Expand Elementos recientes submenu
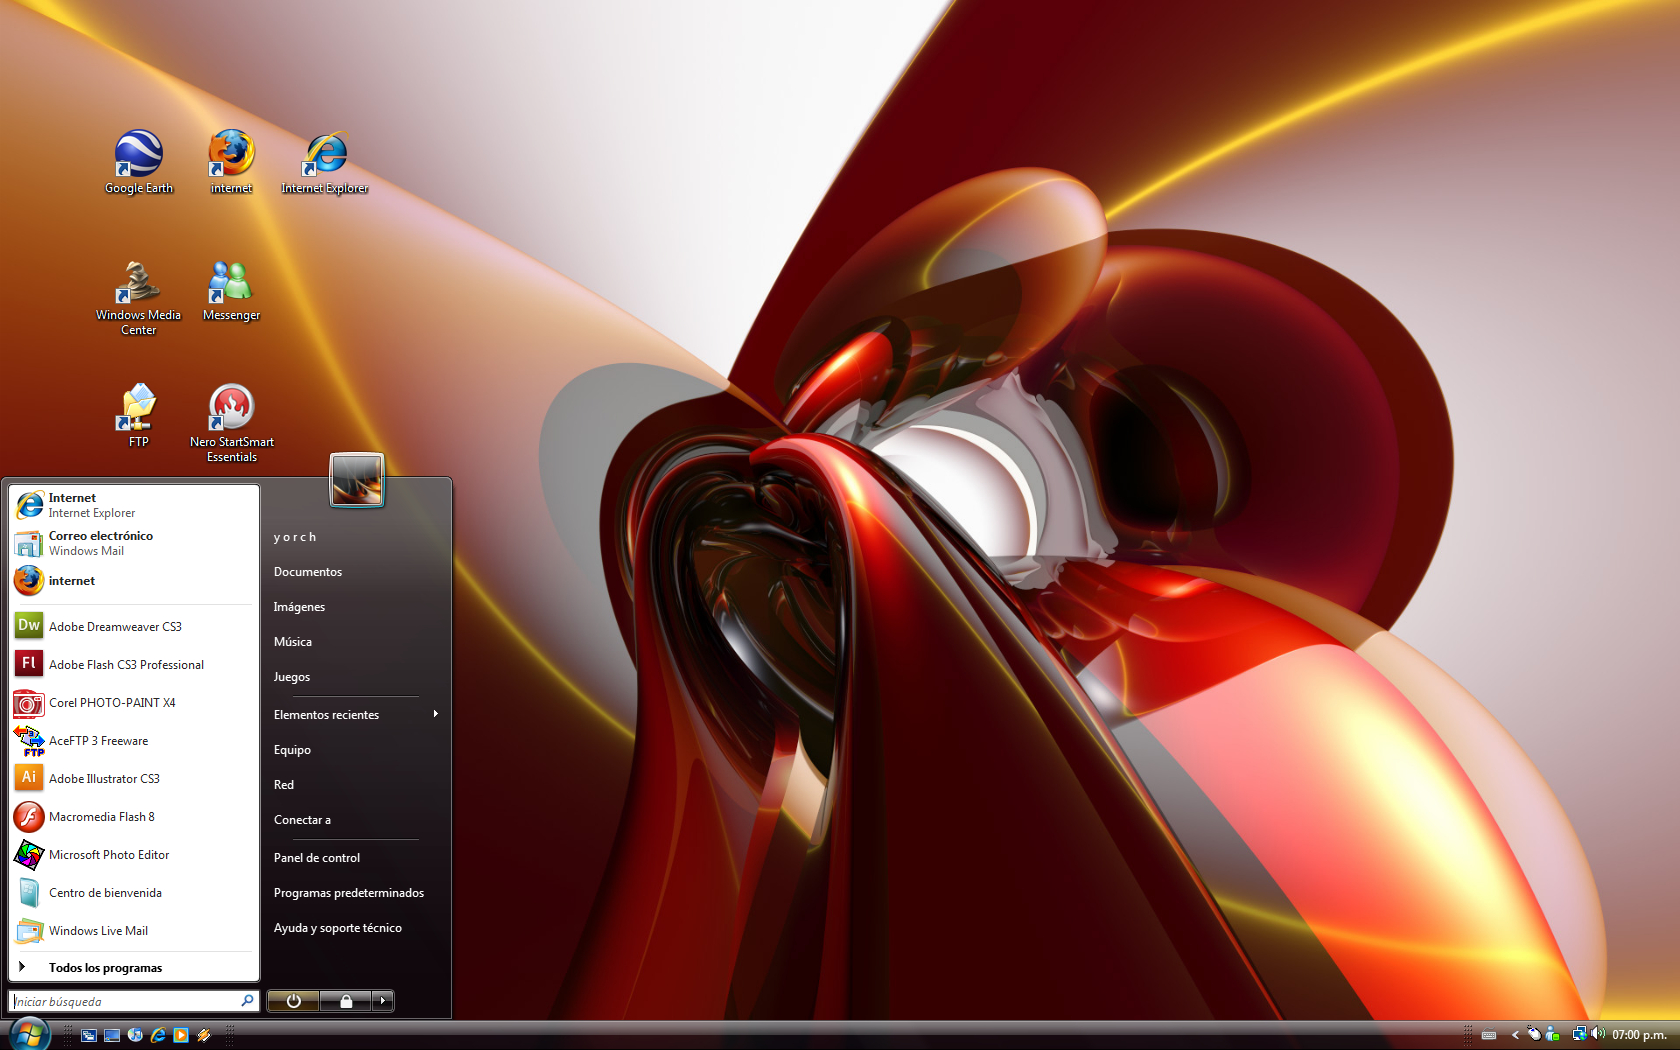The image size is (1680, 1050). pyautogui.click(x=355, y=714)
